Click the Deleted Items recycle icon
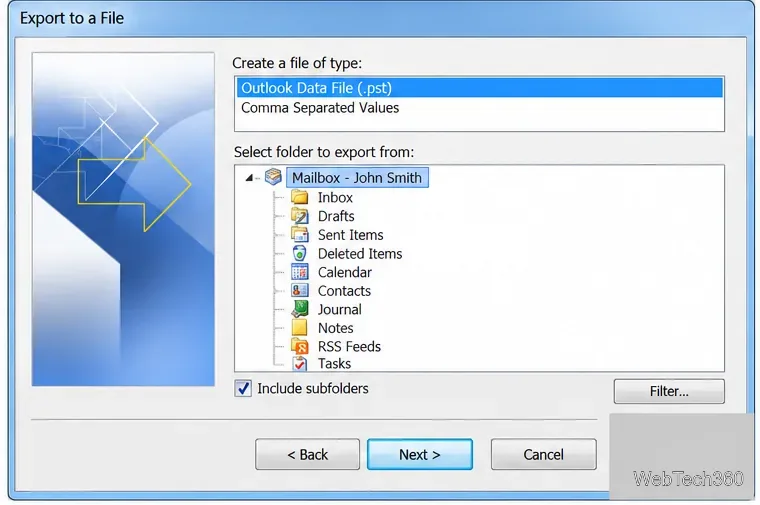The width and height of the screenshot is (760, 505). (x=300, y=253)
